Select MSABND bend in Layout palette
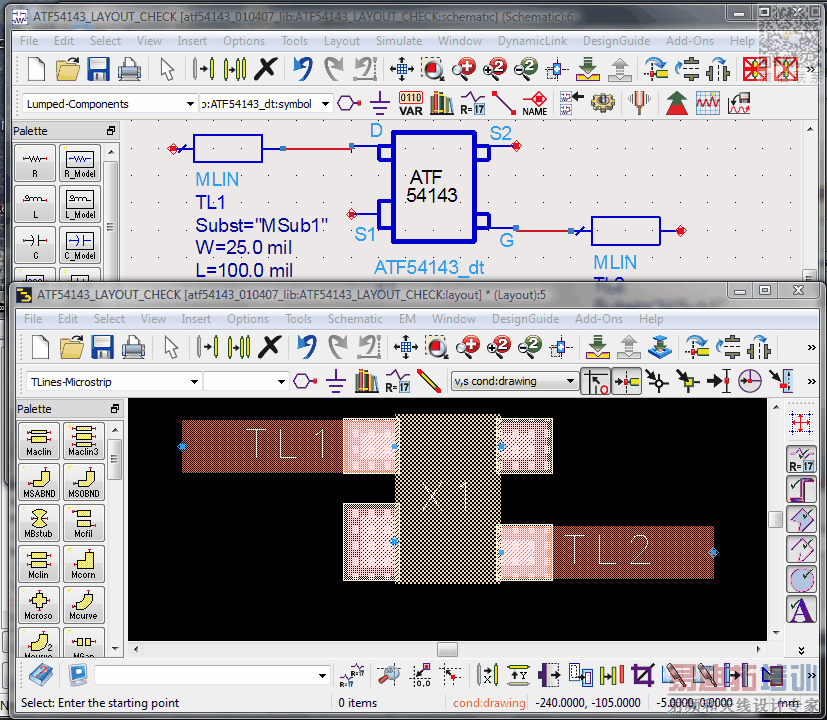The height and width of the screenshot is (720, 827). 39,482
